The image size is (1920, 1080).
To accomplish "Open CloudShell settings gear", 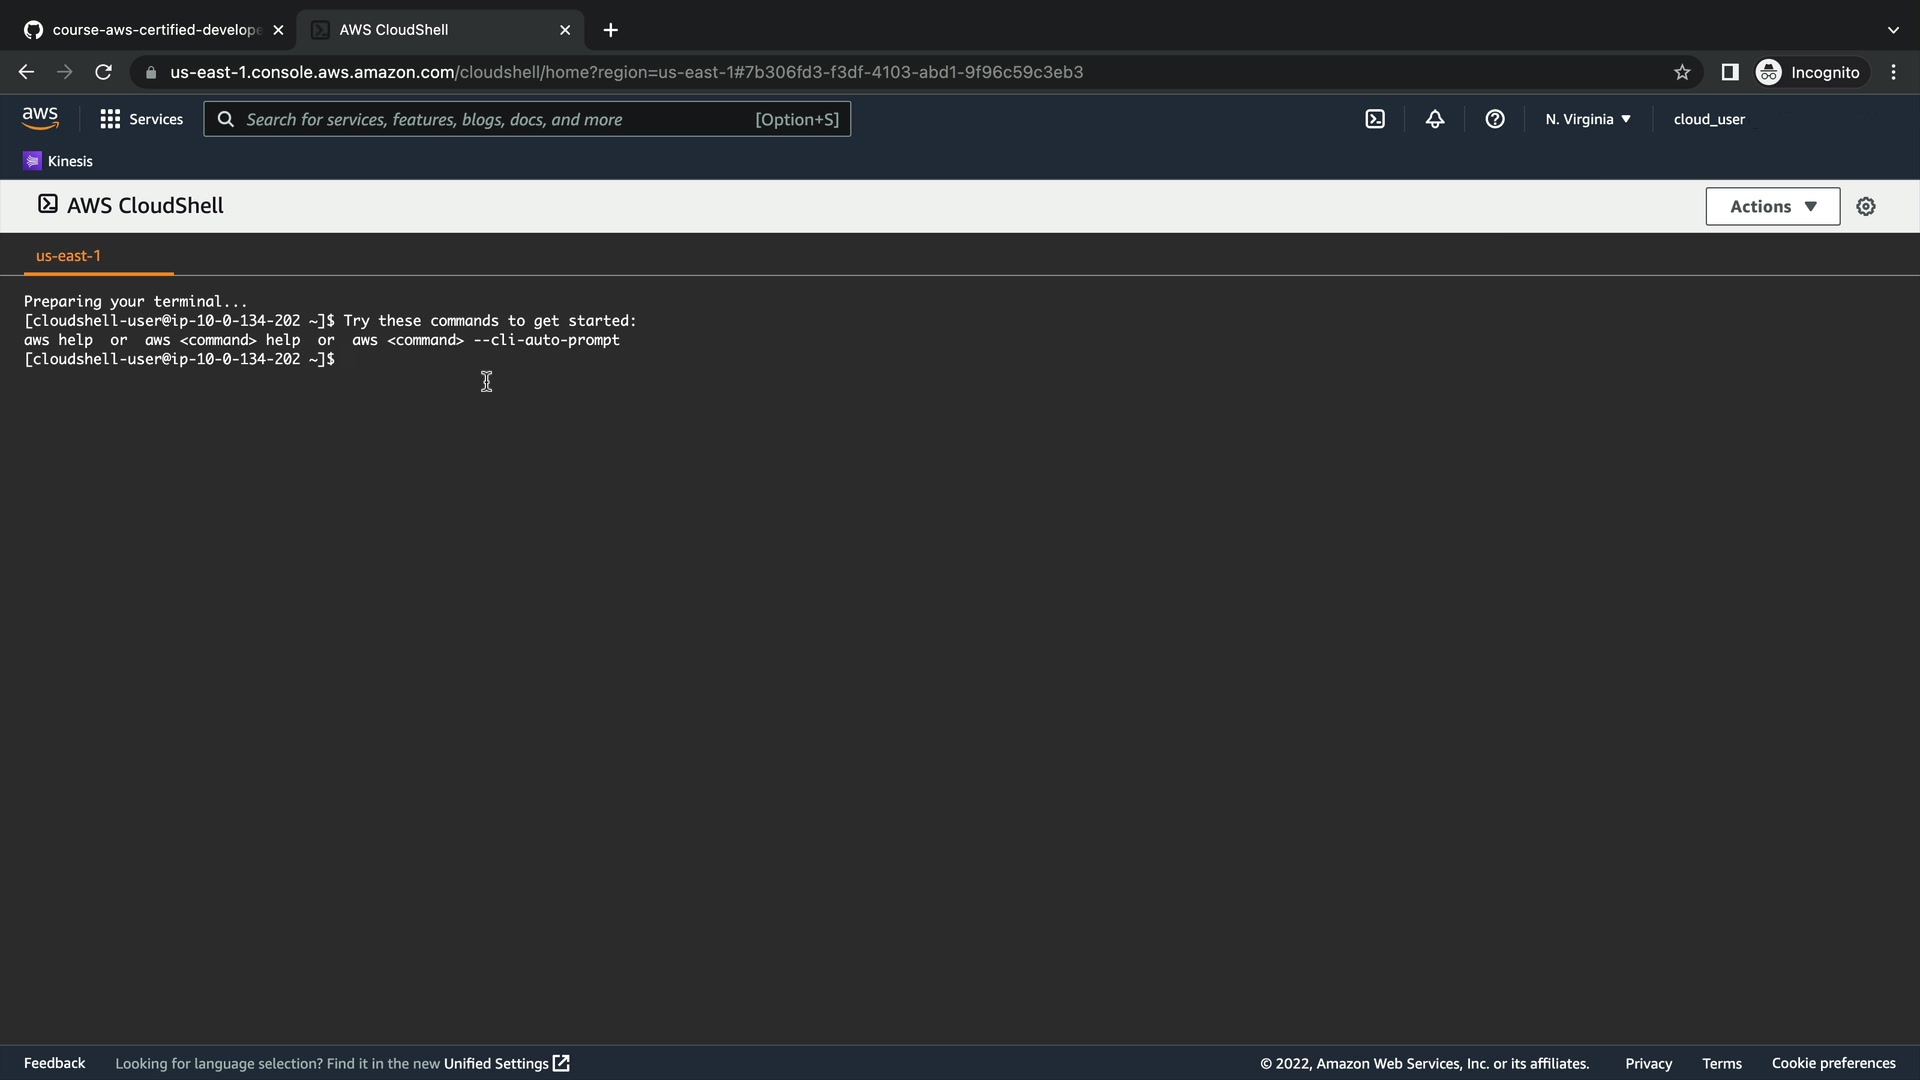I will coord(1866,207).
